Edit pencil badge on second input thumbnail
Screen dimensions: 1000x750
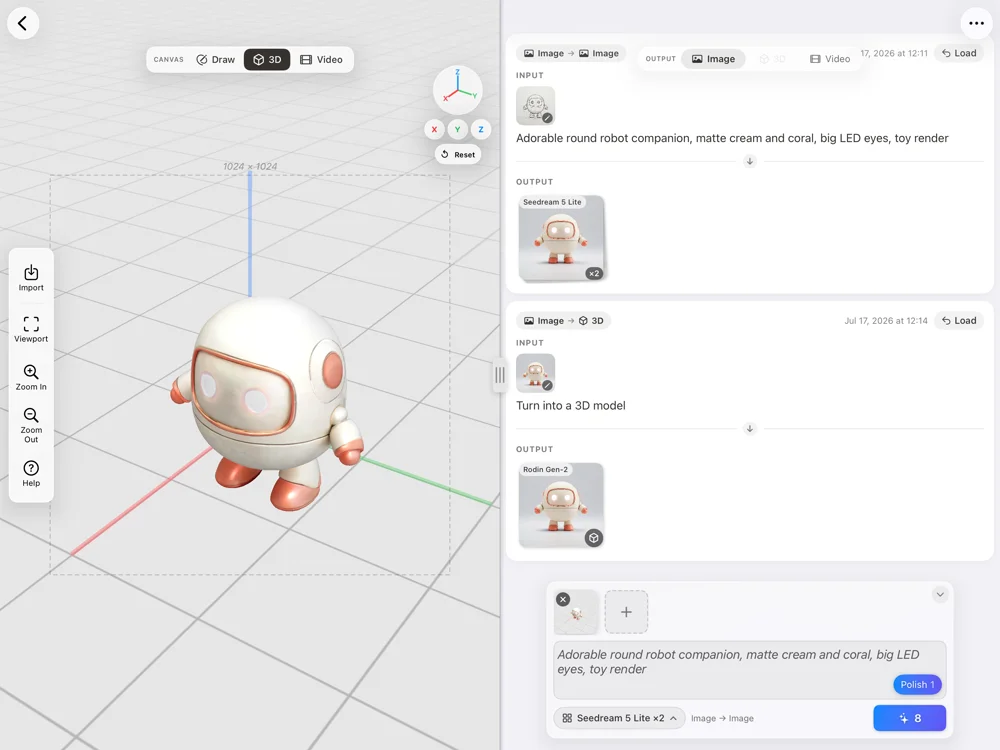pyautogui.click(x=547, y=385)
